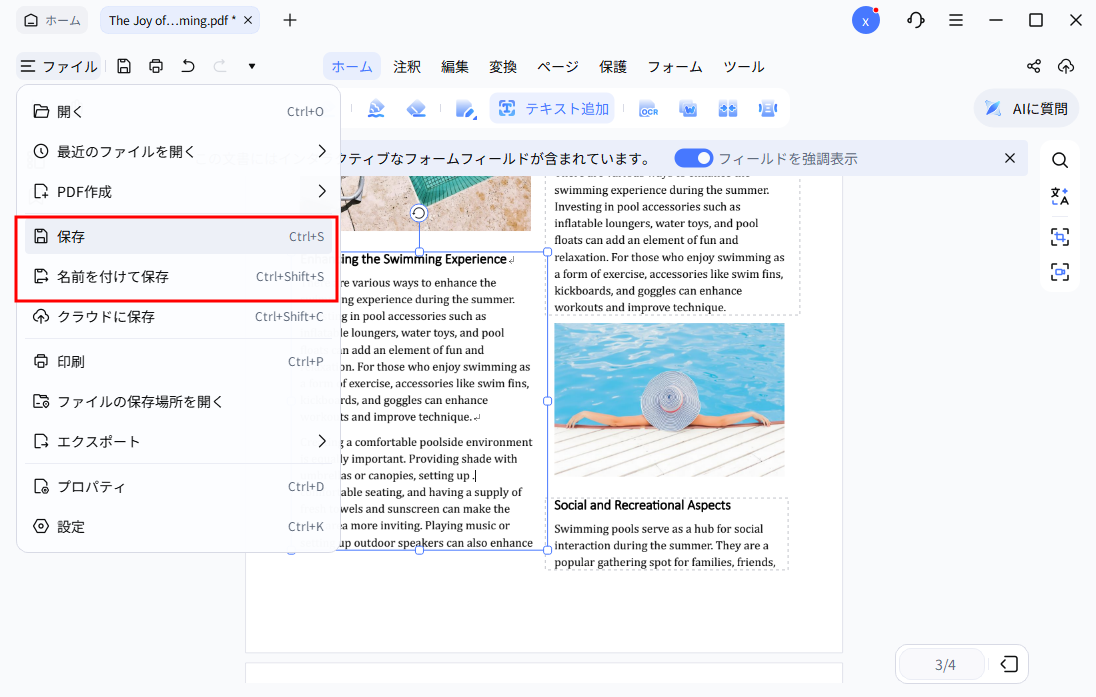The height and width of the screenshot is (697, 1096).
Task: Click the print icon in quick toolbar
Action: point(156,66)
